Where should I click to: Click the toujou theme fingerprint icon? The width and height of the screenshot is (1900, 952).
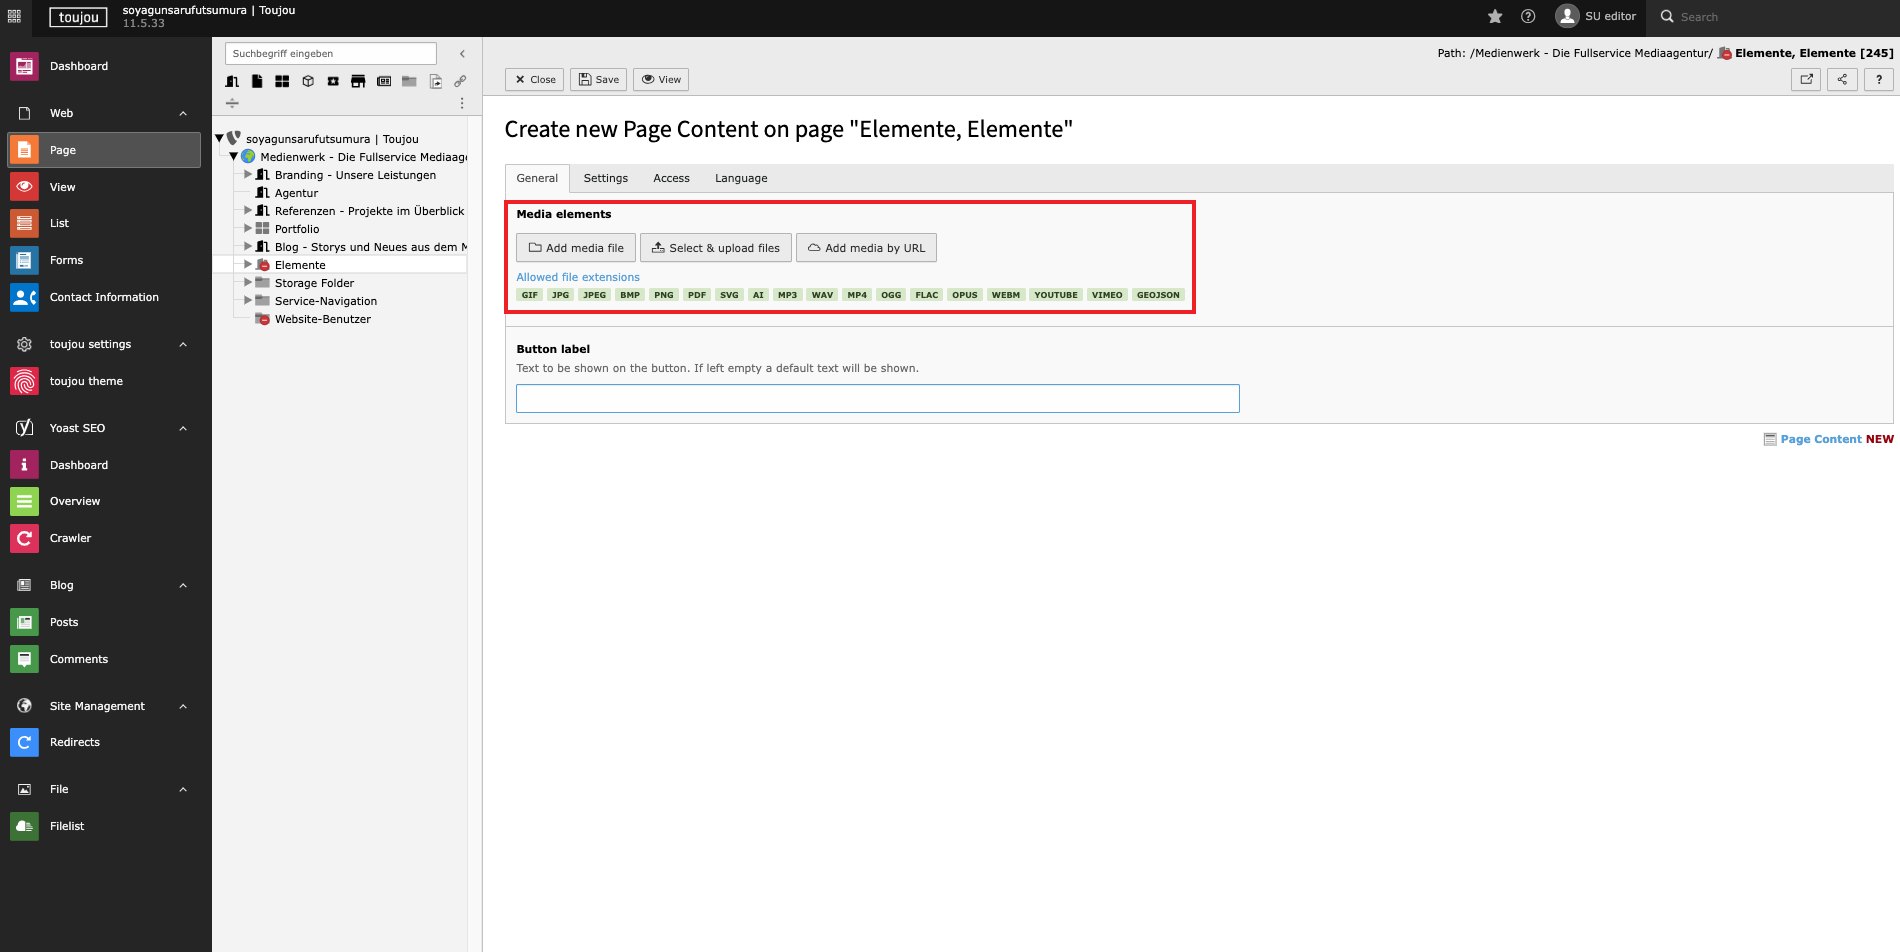pos(24,381)
